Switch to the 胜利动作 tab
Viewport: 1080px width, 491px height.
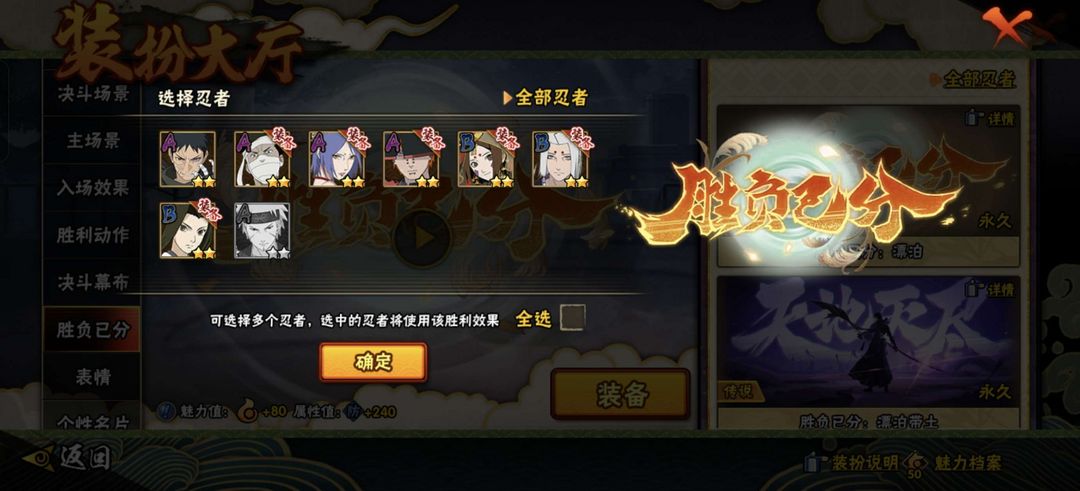pos(92,234)
